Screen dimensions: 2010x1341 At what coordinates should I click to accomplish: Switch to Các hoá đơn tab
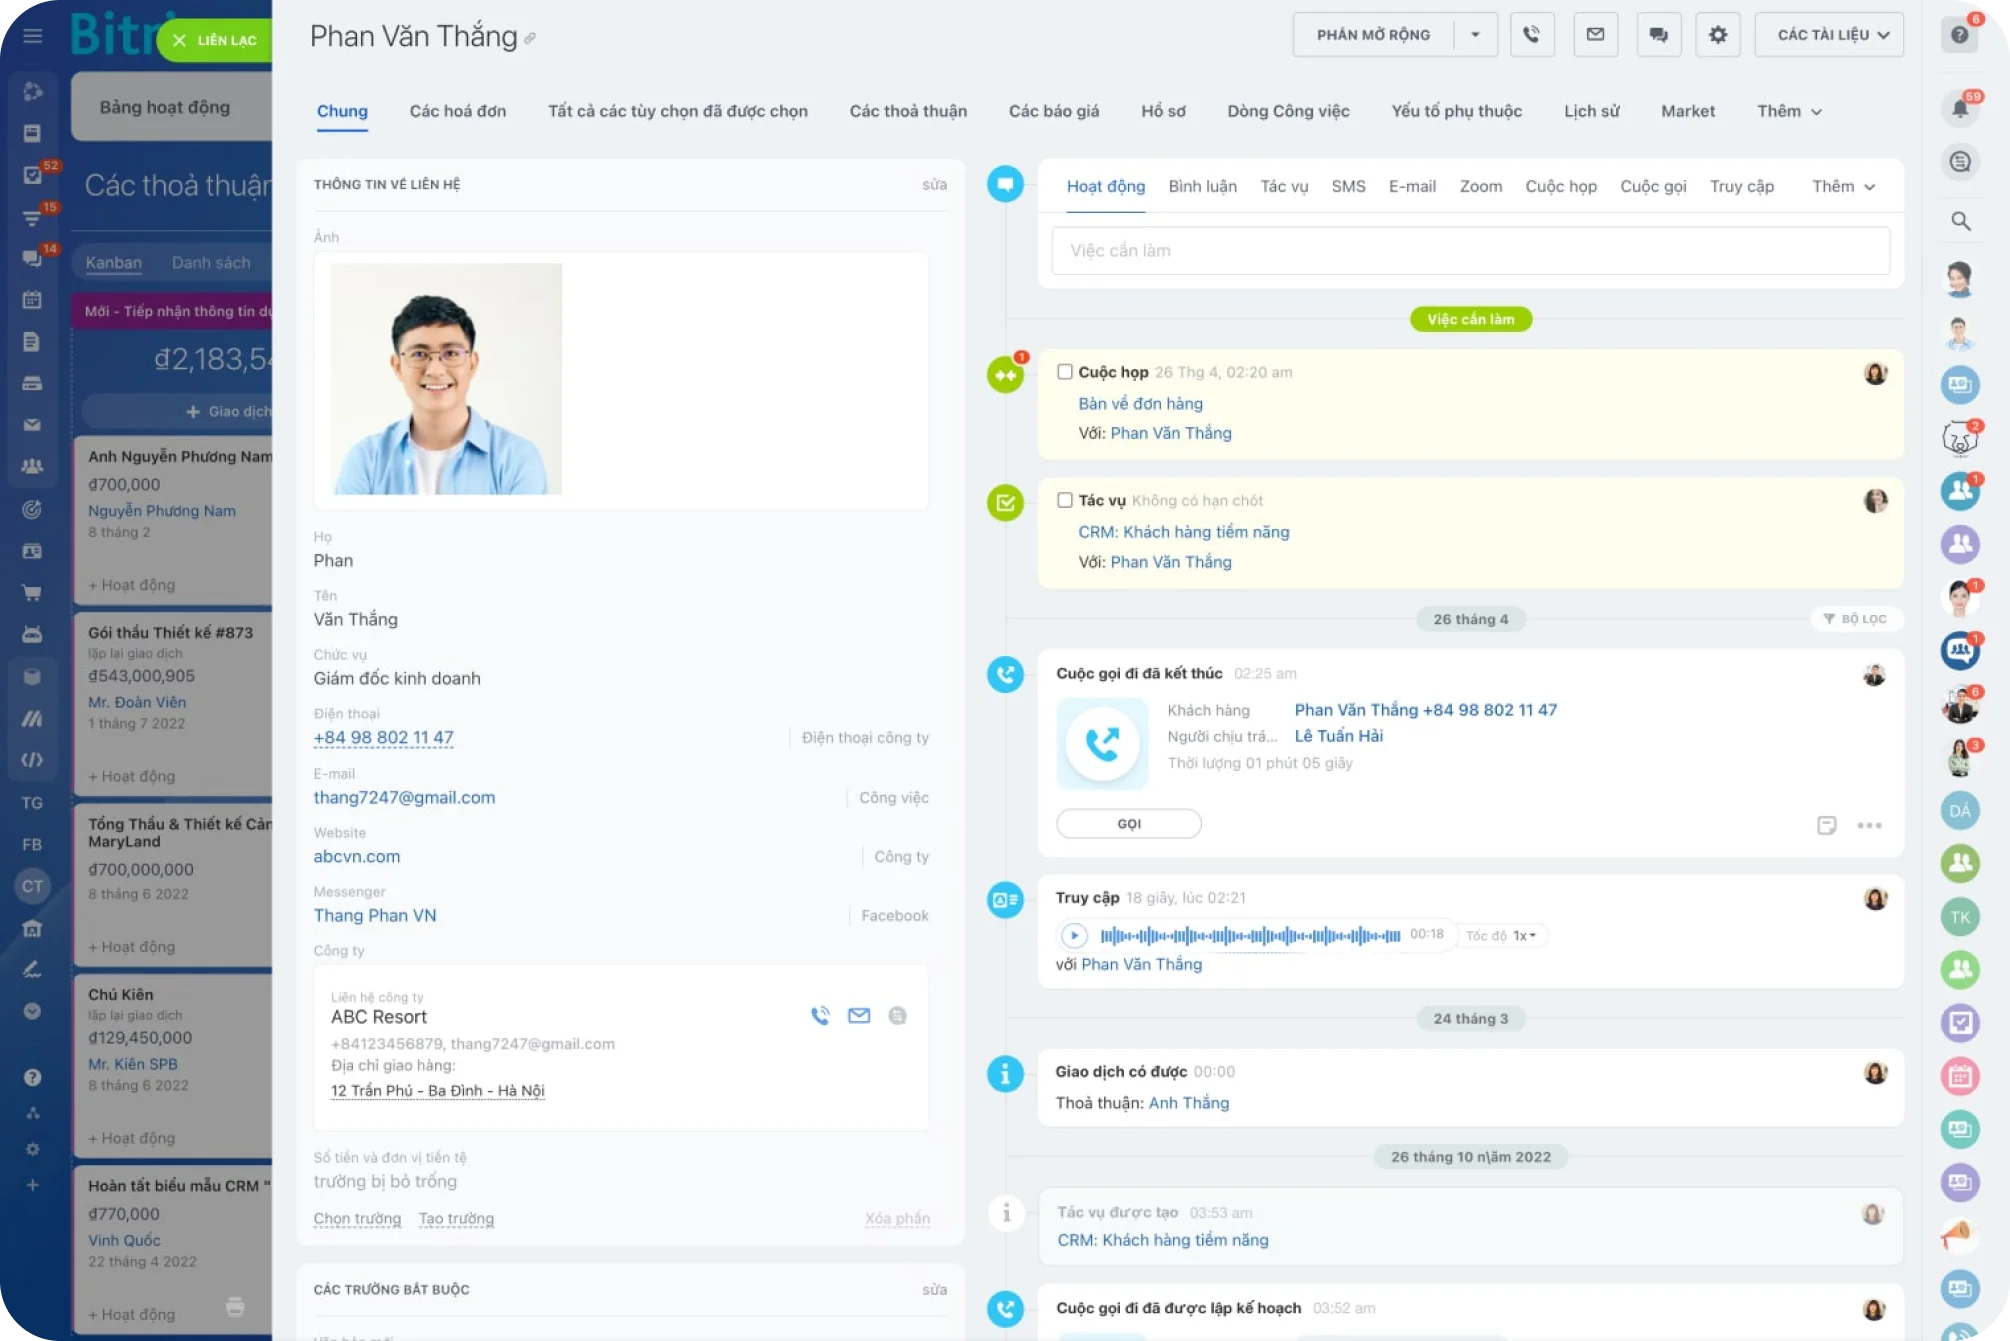[x=457, y=111]
